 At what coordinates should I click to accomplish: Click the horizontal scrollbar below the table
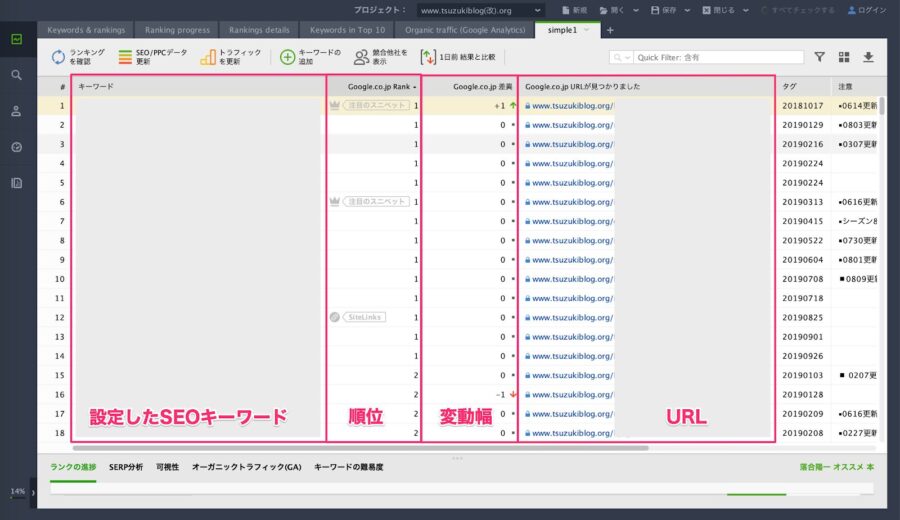[360, 448]
